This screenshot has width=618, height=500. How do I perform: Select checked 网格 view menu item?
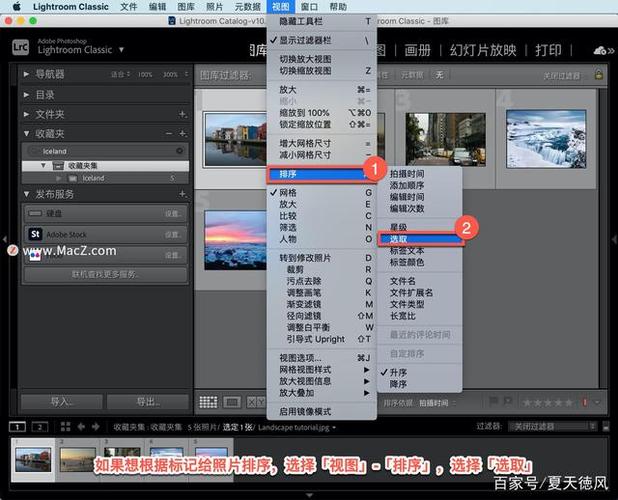(x=322, y=193)
